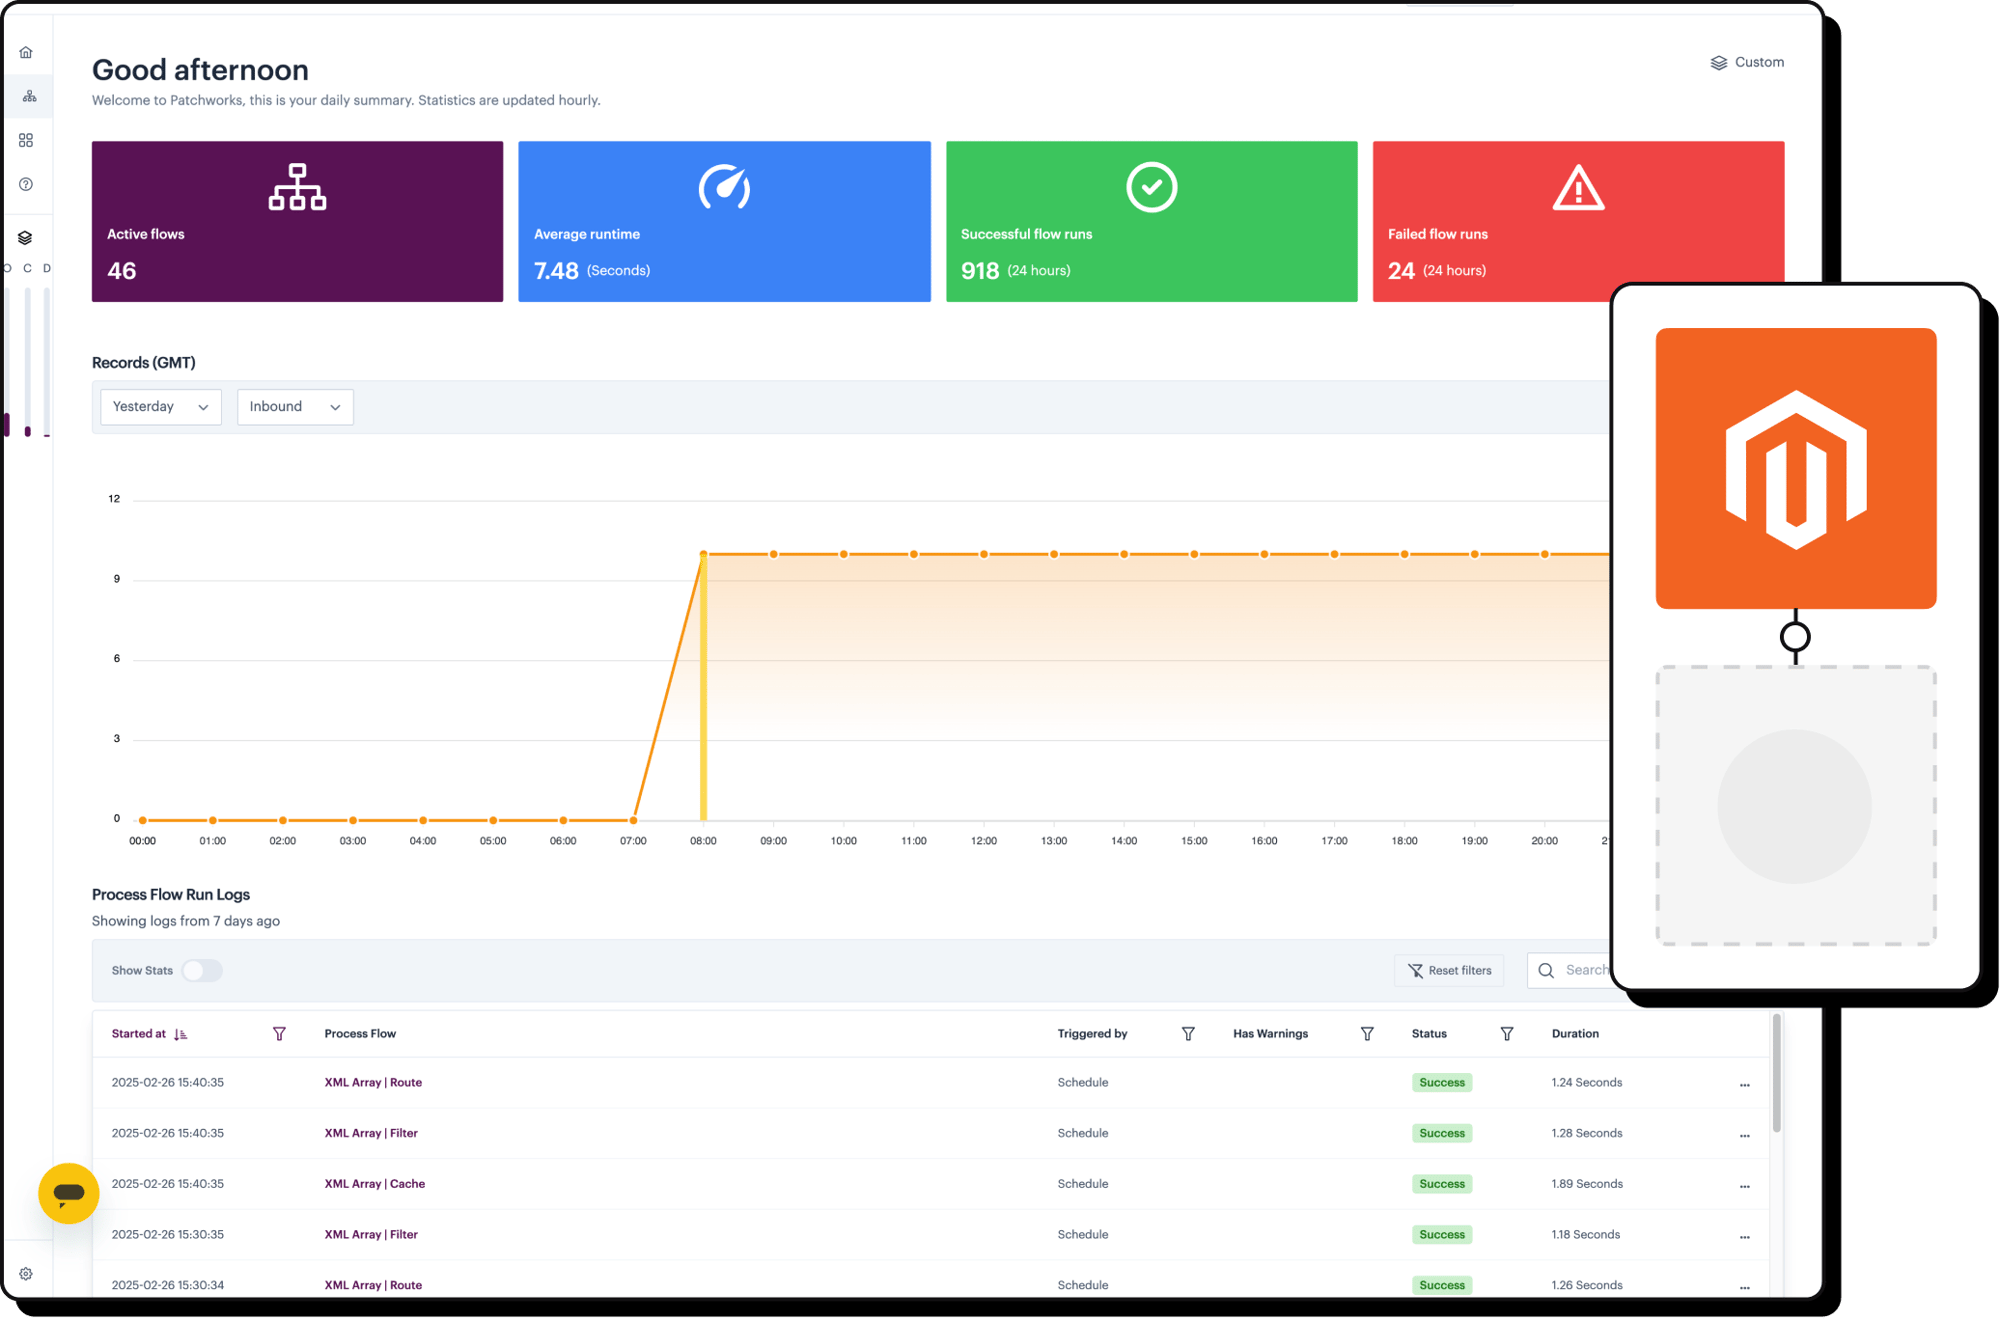Screen dimensions: 2000x1320
Task: Open the yellow chat support bubble
Action: click(68, 1193)
